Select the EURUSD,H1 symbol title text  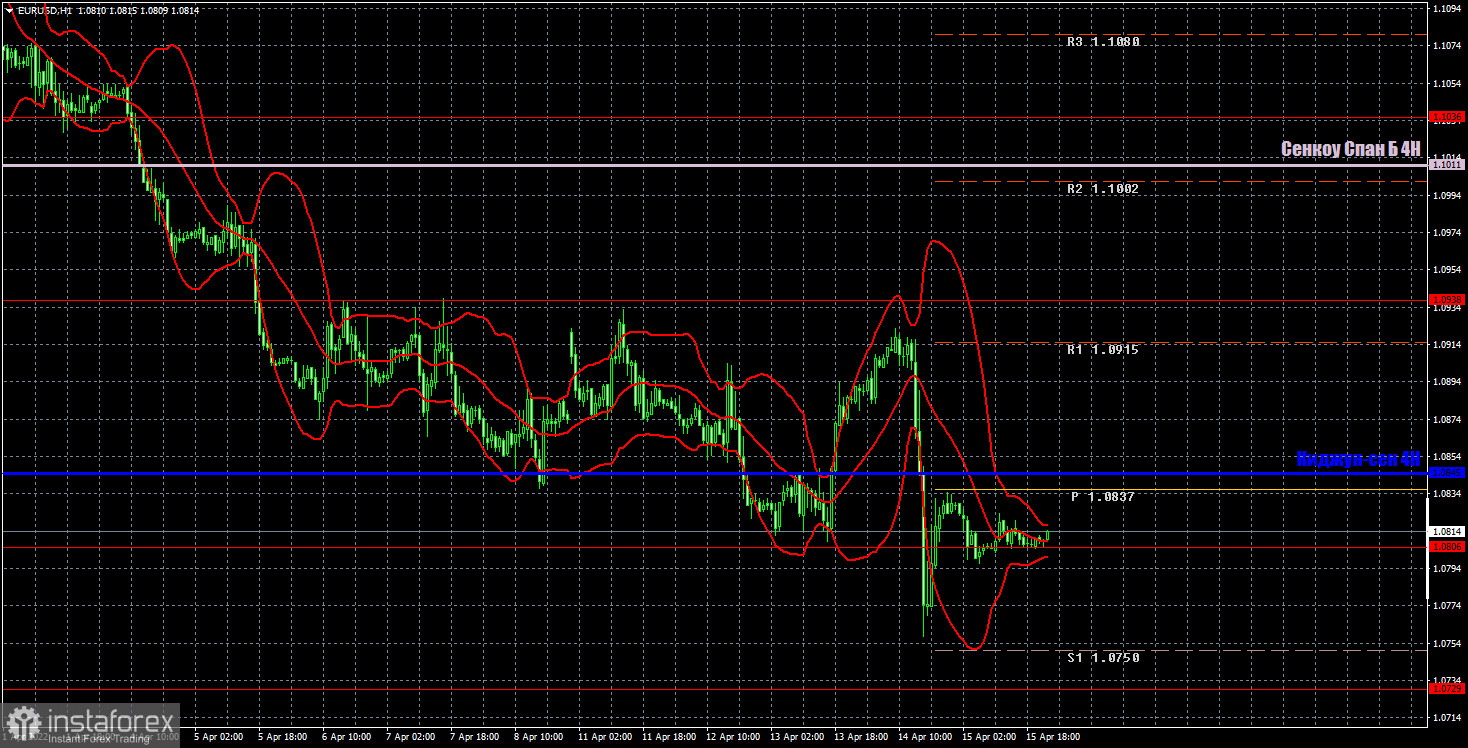pyautogui.click(x=44, y=10)
